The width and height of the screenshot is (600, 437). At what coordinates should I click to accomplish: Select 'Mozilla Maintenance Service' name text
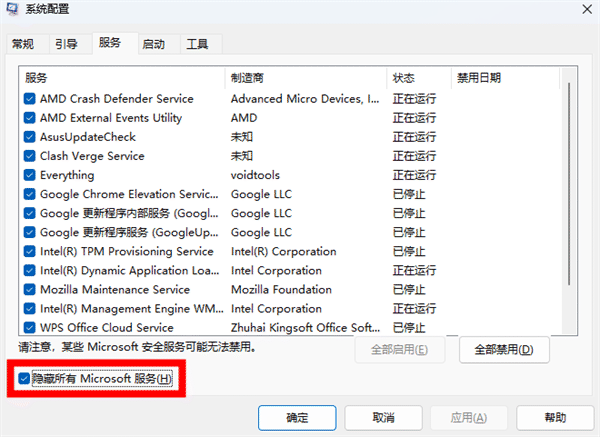[115, 290]
